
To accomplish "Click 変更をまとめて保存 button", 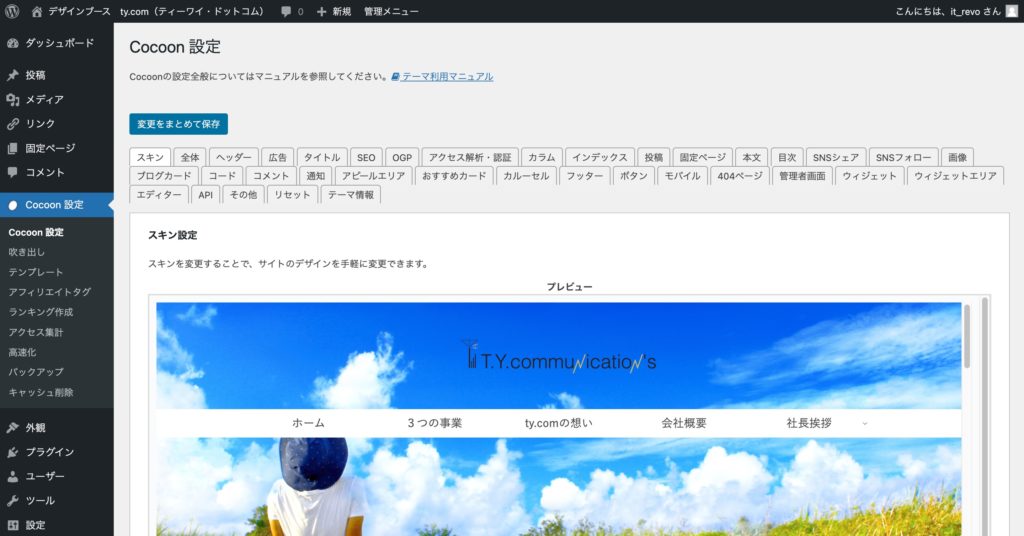I will click(178, 124).
